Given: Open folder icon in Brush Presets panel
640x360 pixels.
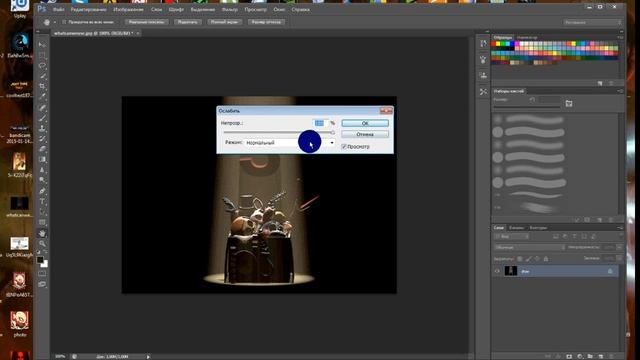Looking at the screenshot, I should [x=569, y=104].
